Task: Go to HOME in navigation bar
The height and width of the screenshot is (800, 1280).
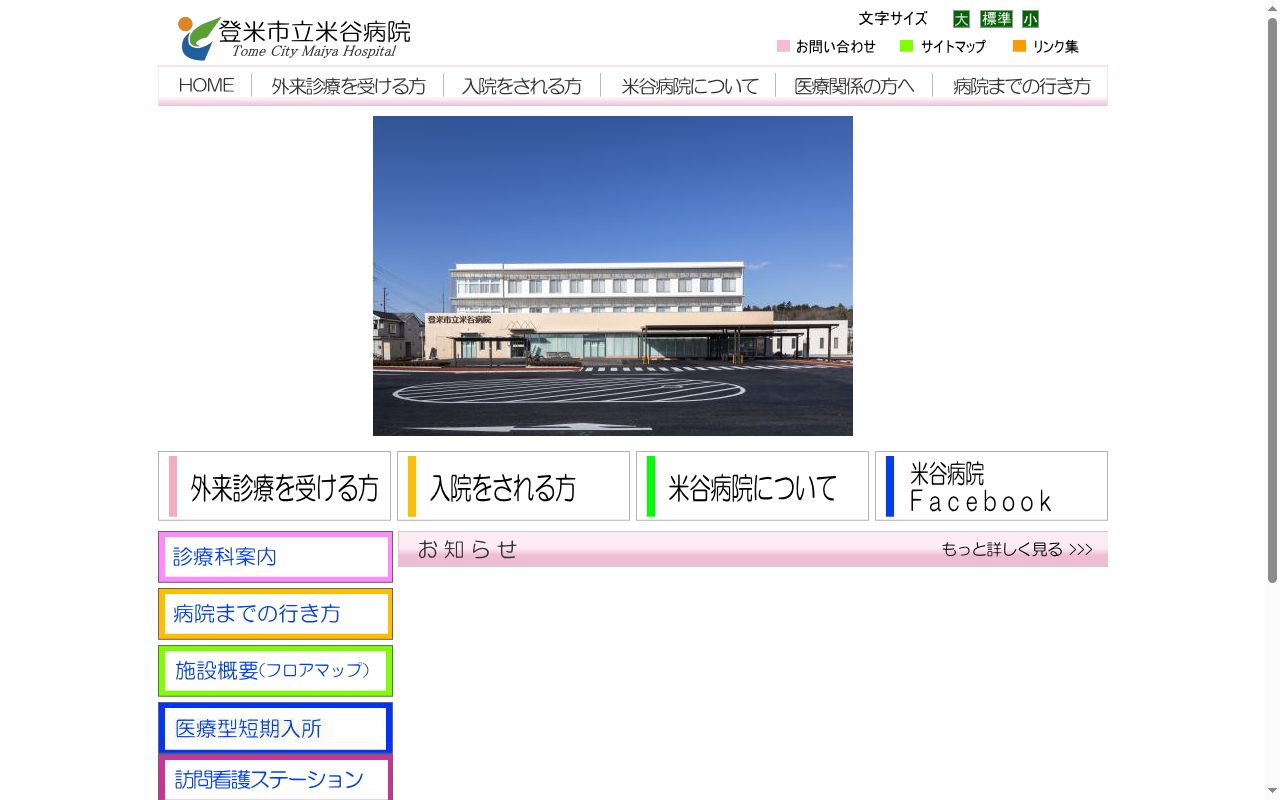Action: (206, 86)
